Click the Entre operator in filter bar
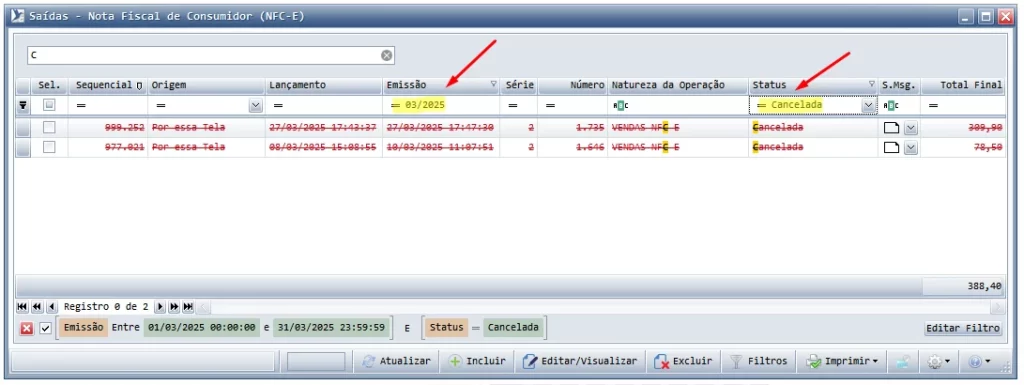The width and height of the screenshot is (1024, 385). 125,328
